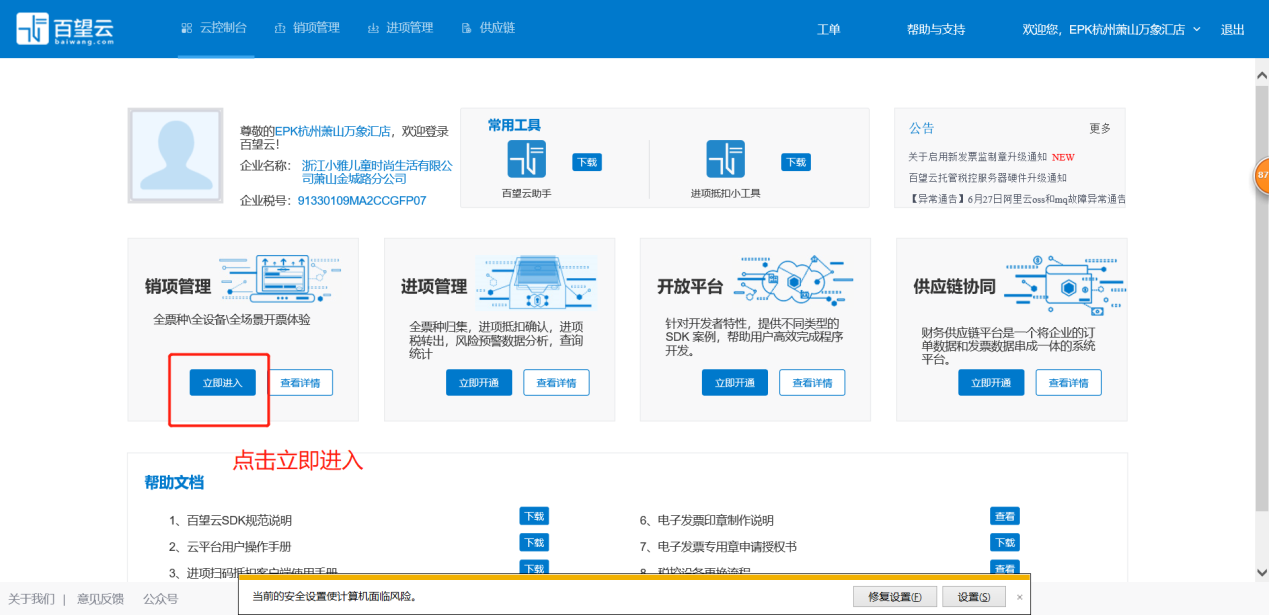This screenshot has height=615, width=1269.
Task: Click 查看详情 on the 销项管理 card
Action: coord(300,382)
